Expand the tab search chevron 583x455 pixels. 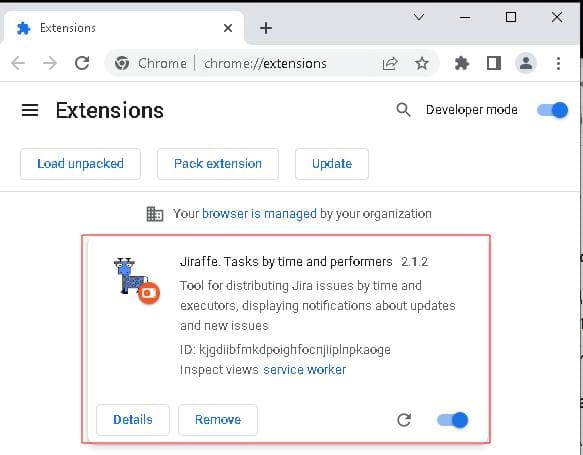[419, 17]
